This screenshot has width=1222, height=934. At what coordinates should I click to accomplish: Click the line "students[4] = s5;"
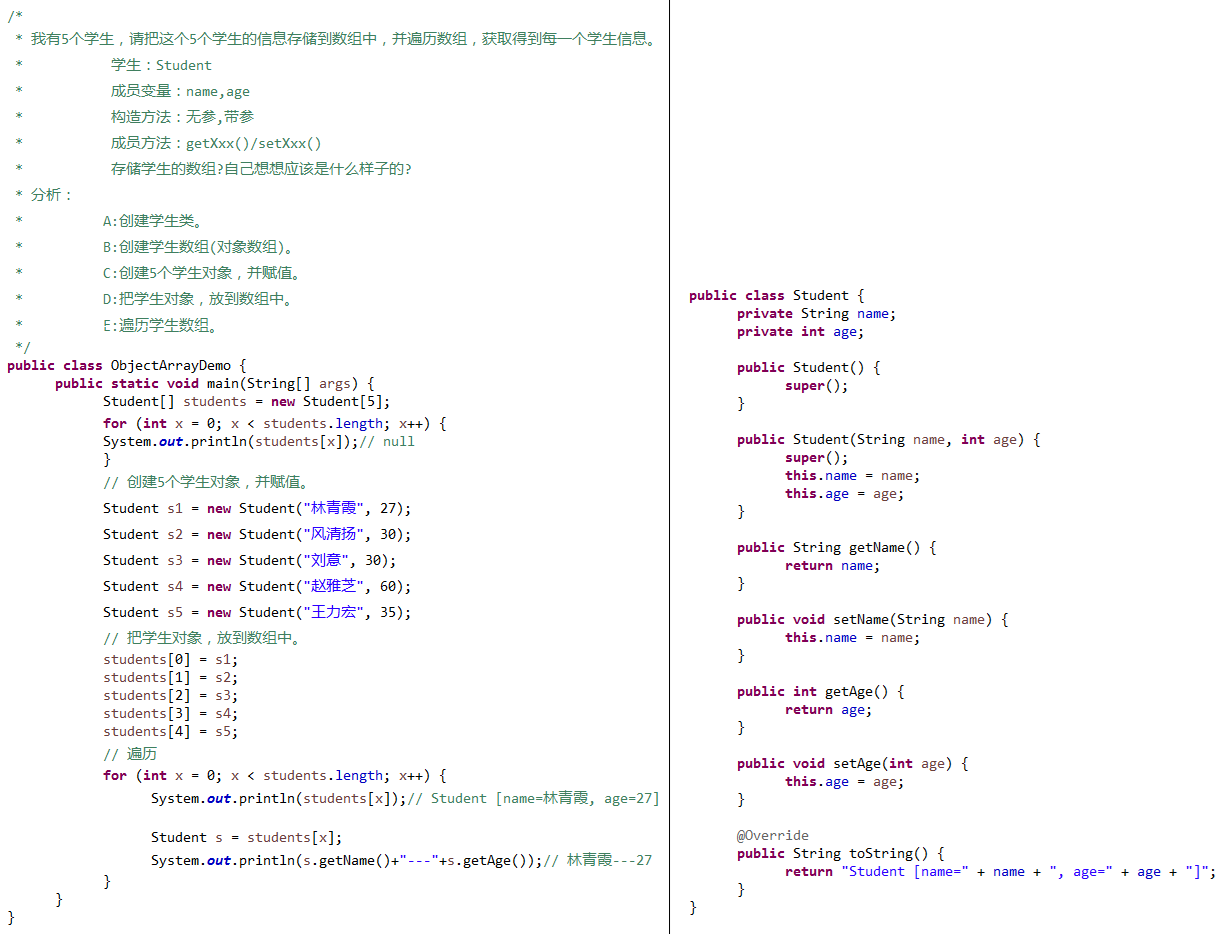pyautogui.click(x=170, y=731)
